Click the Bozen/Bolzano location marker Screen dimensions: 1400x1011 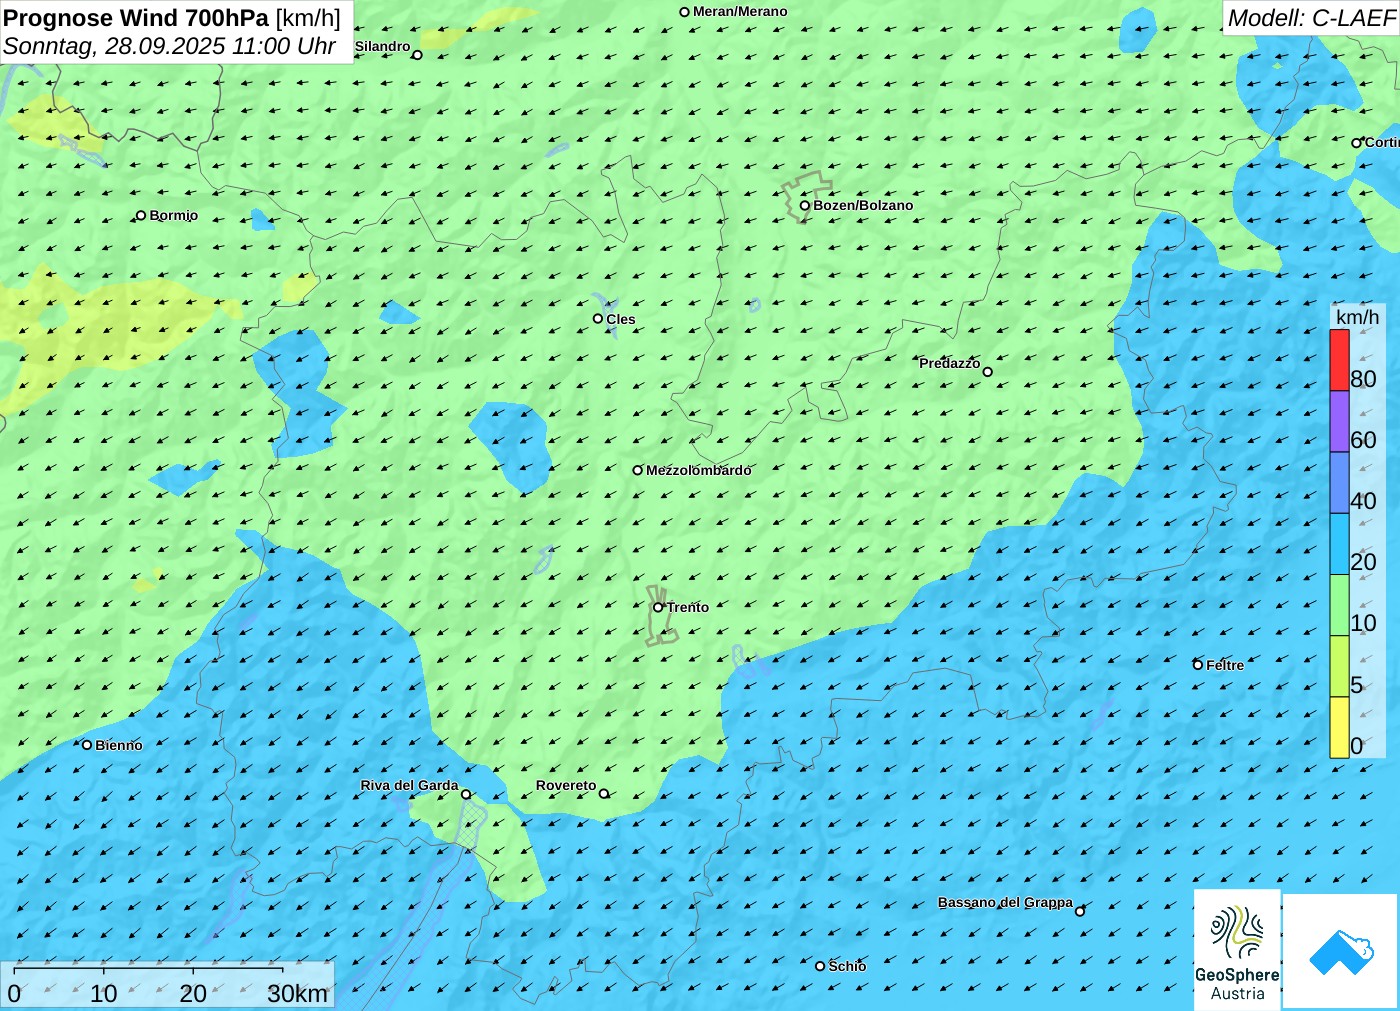coord(804,205)
